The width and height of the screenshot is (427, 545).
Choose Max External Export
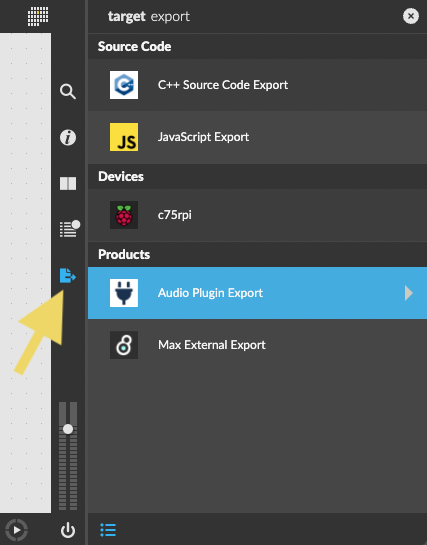(257, 345)
